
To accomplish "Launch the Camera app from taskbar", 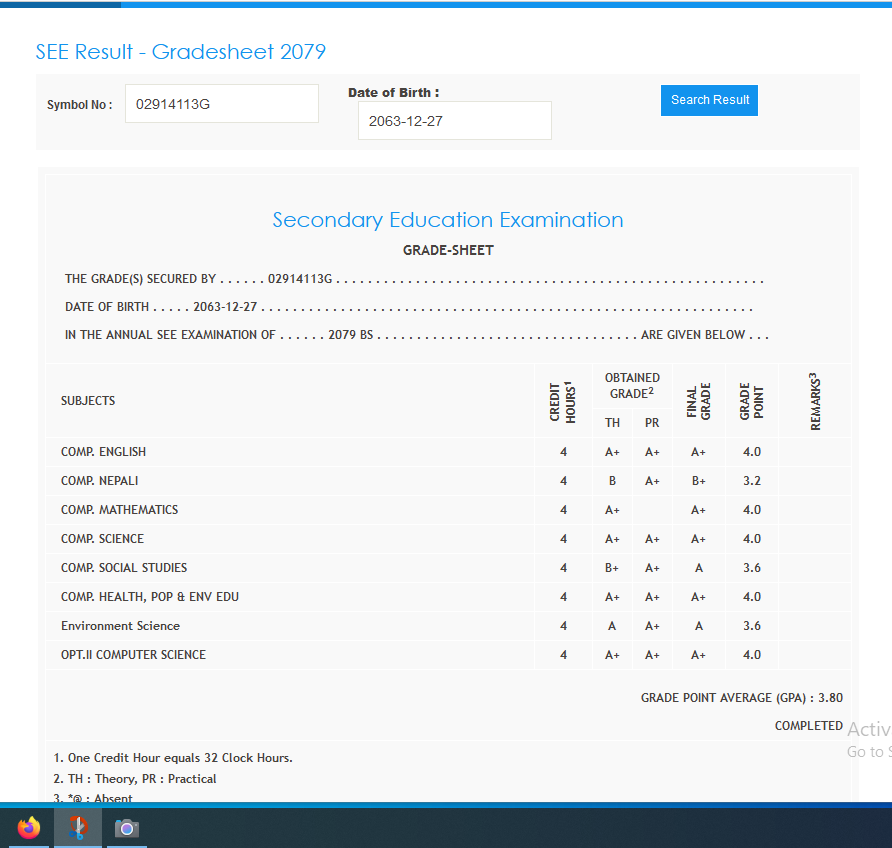I will pos(126,828).
